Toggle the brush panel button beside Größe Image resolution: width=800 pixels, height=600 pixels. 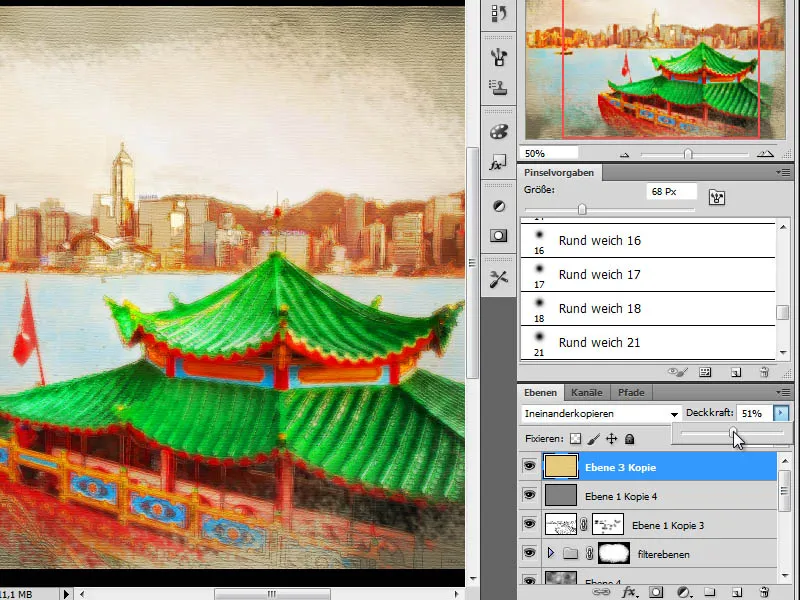(x=717, y=197)
